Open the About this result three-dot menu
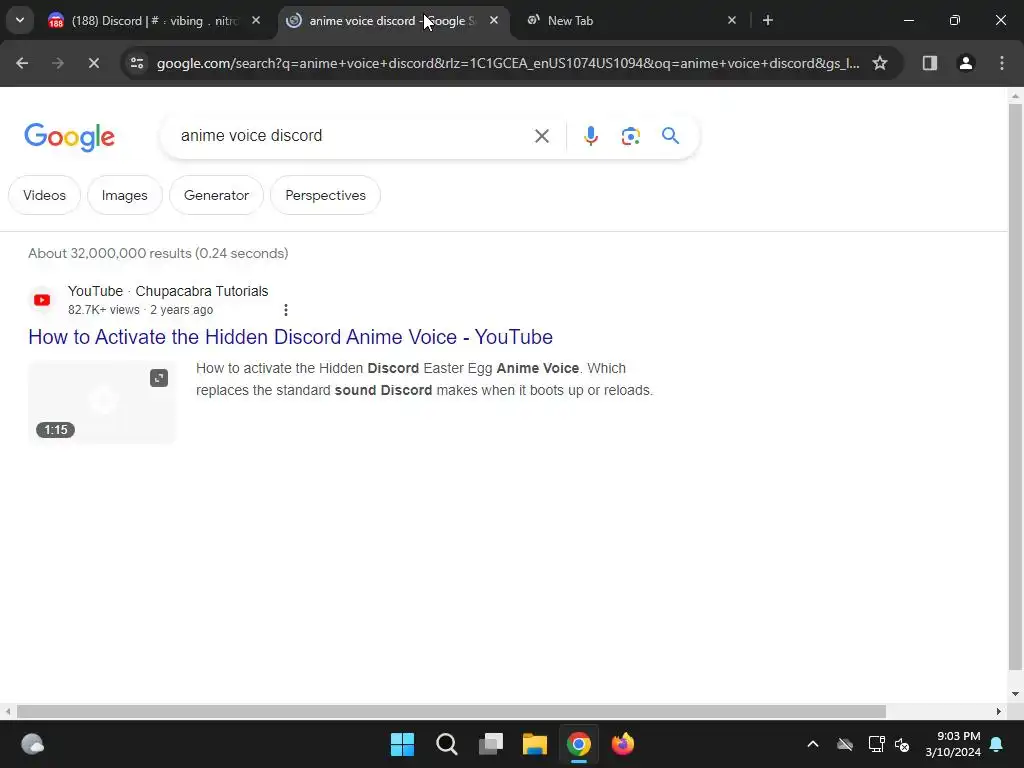This screenshot has width=1024, height=768. (285, 310)
